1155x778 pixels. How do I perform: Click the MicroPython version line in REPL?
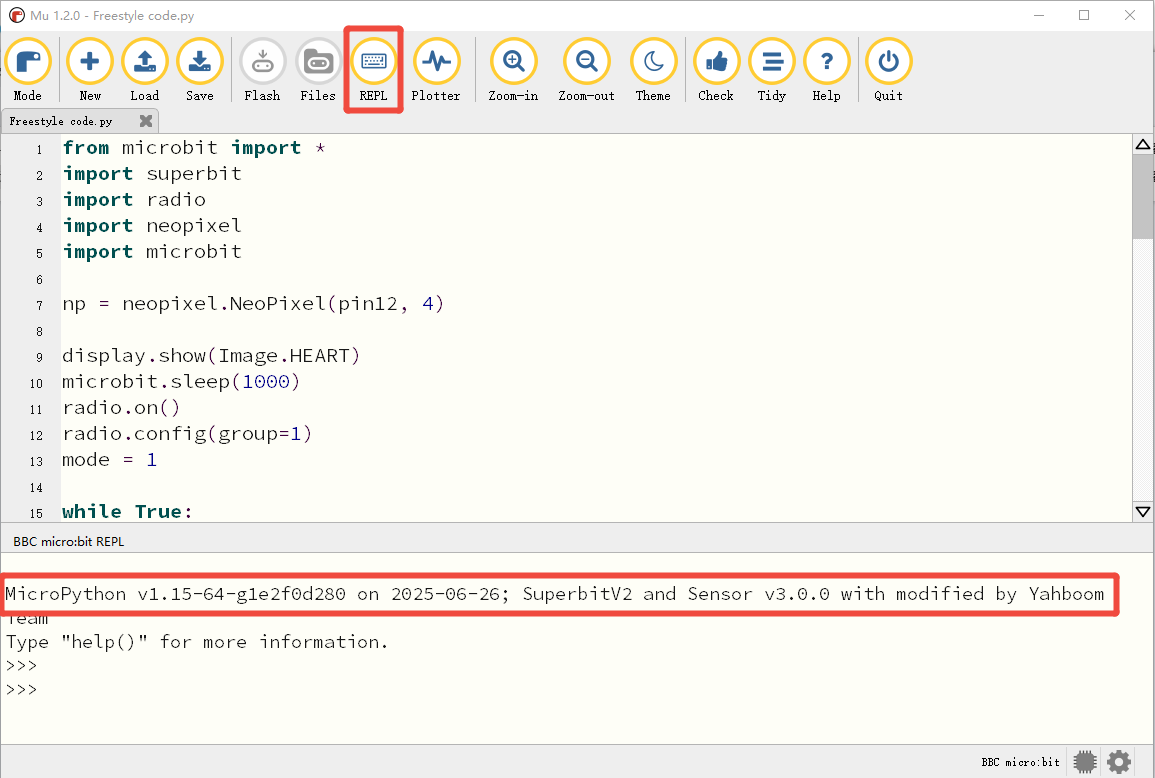(555, 594)
